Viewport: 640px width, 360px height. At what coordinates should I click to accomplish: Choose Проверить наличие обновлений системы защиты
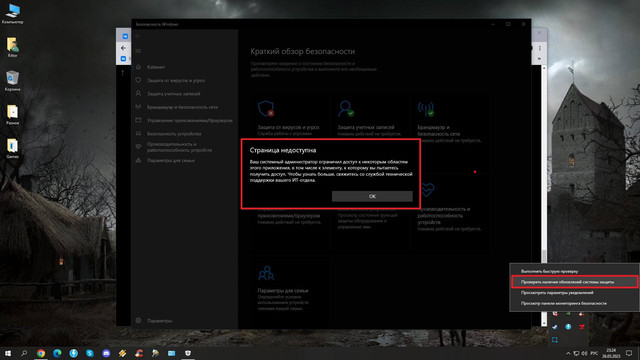(x=574, y=282)
